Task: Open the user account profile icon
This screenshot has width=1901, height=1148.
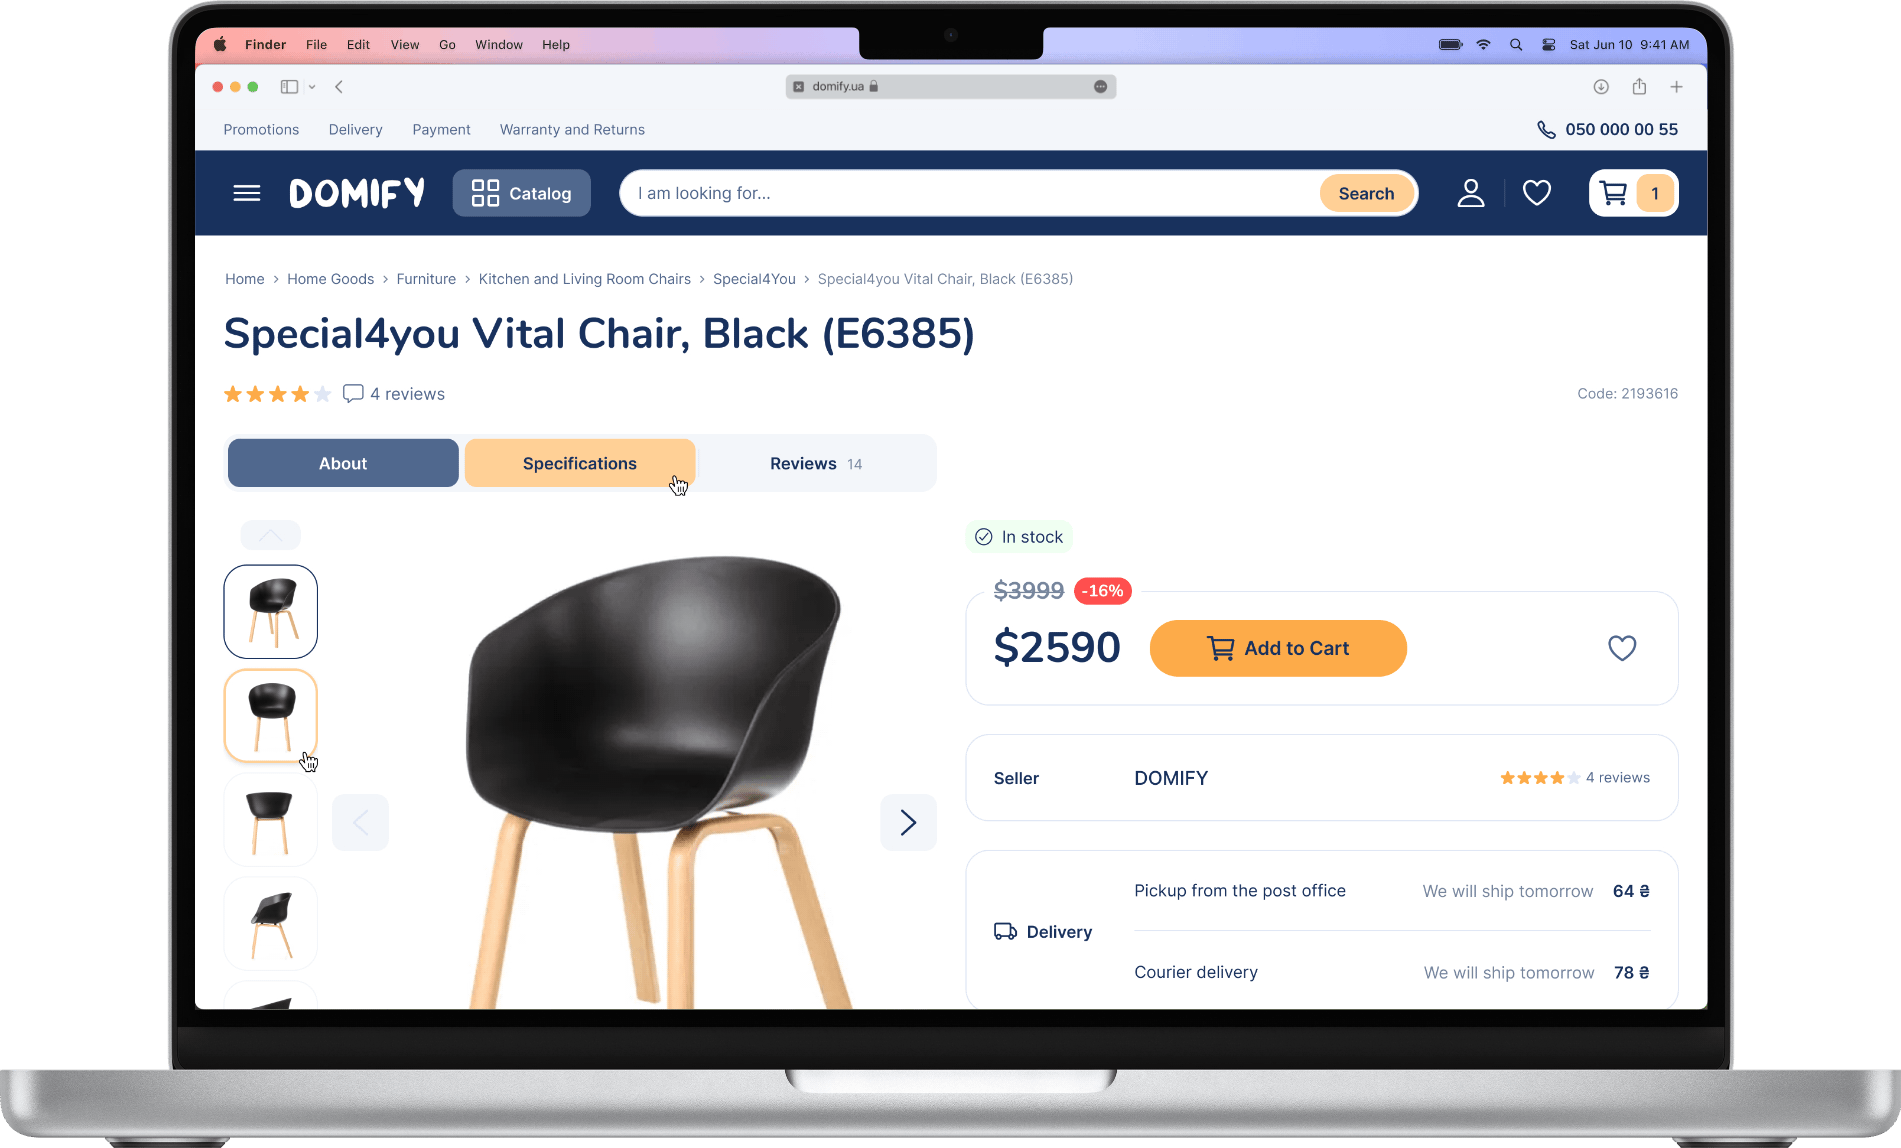Action: (1470, 193)
